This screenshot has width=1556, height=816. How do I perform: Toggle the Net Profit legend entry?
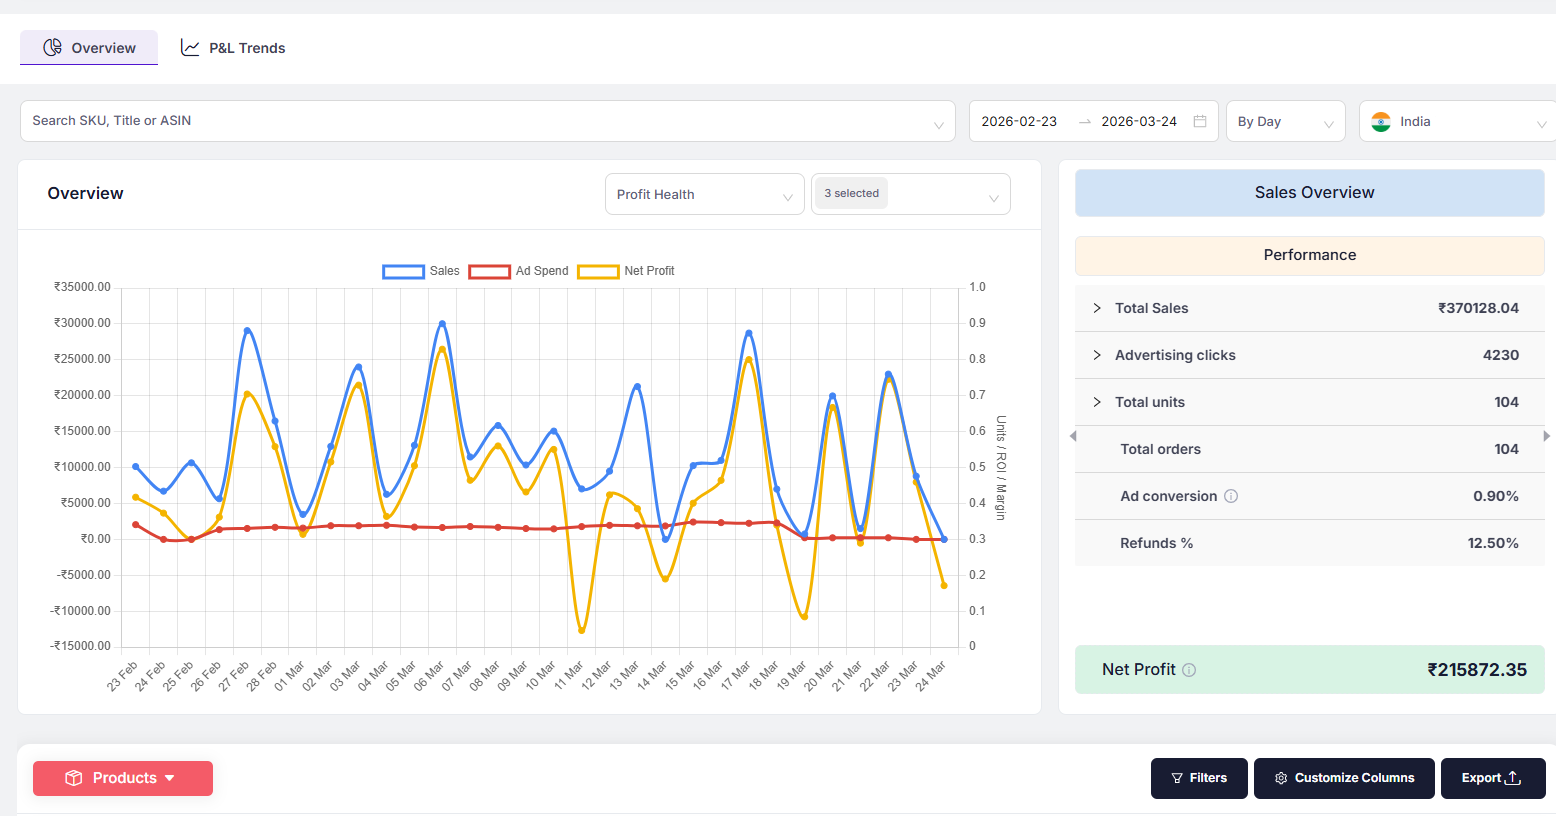(627, 270)
